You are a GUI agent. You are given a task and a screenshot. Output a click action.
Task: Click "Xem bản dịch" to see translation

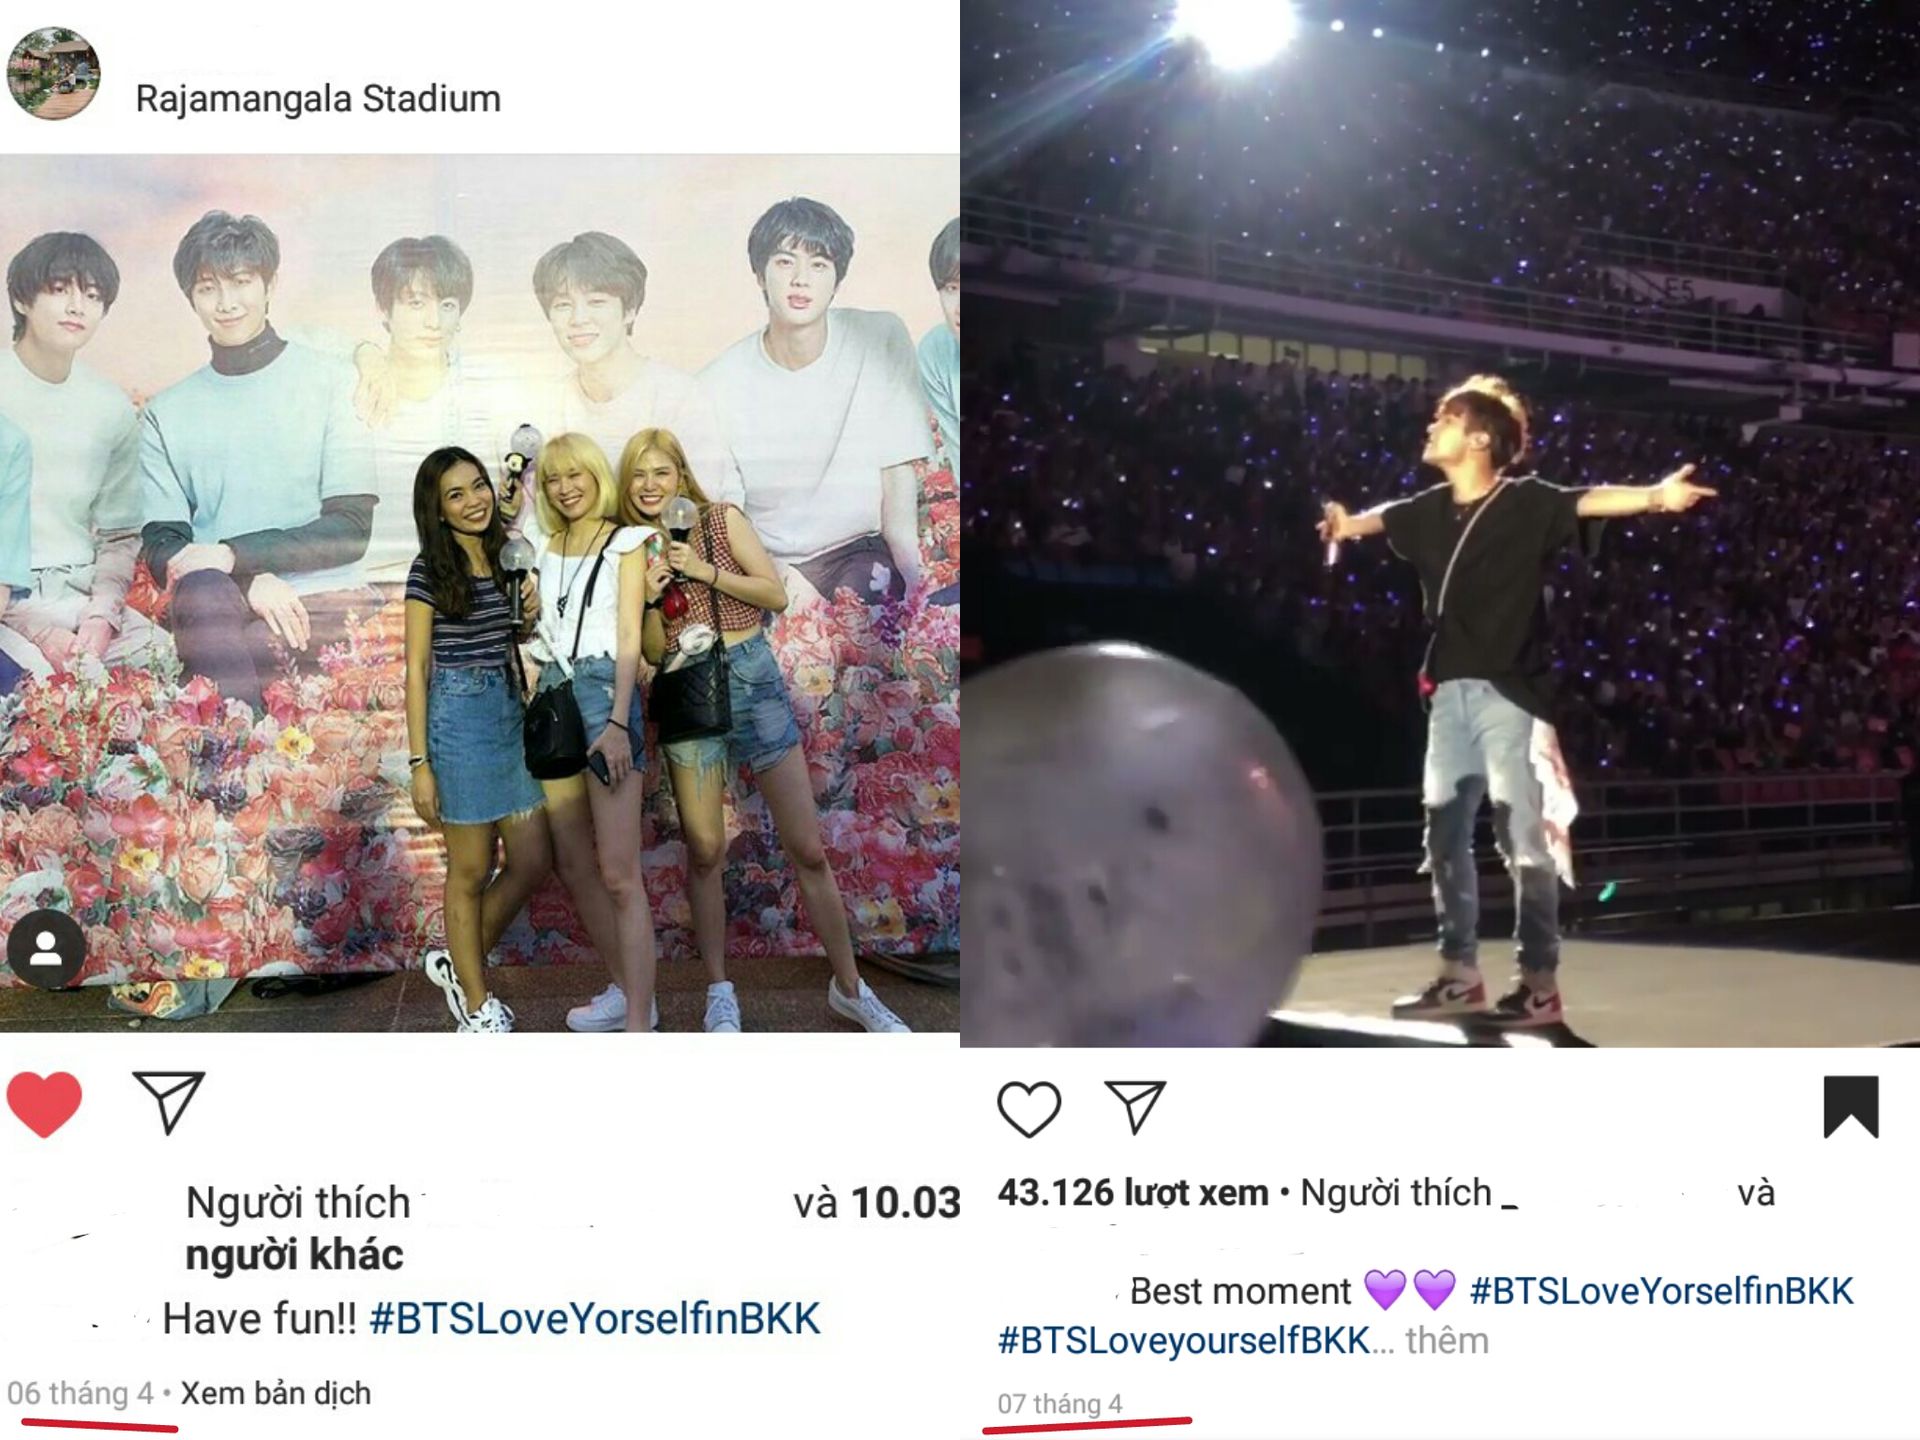coord(276,1393)
